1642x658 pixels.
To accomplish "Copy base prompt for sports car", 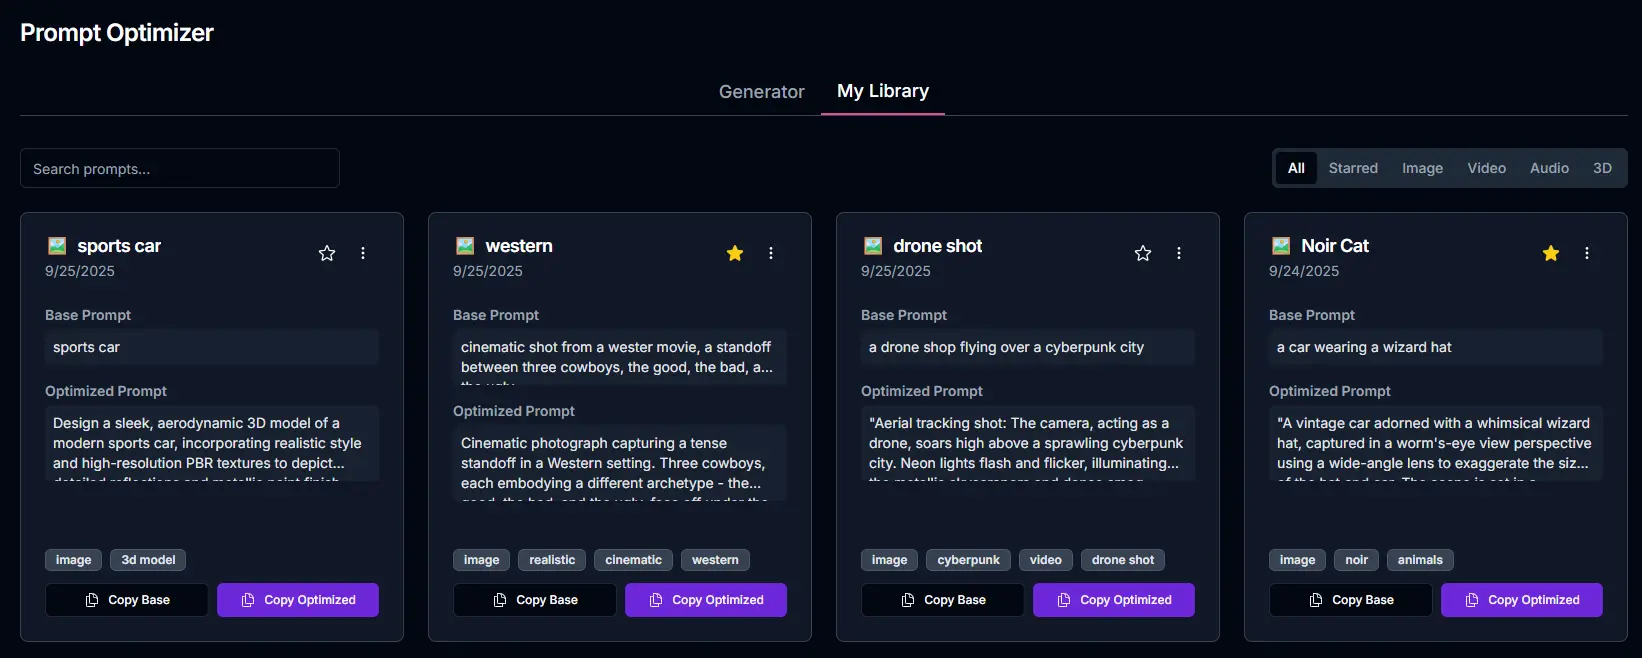I will (127, 600).
